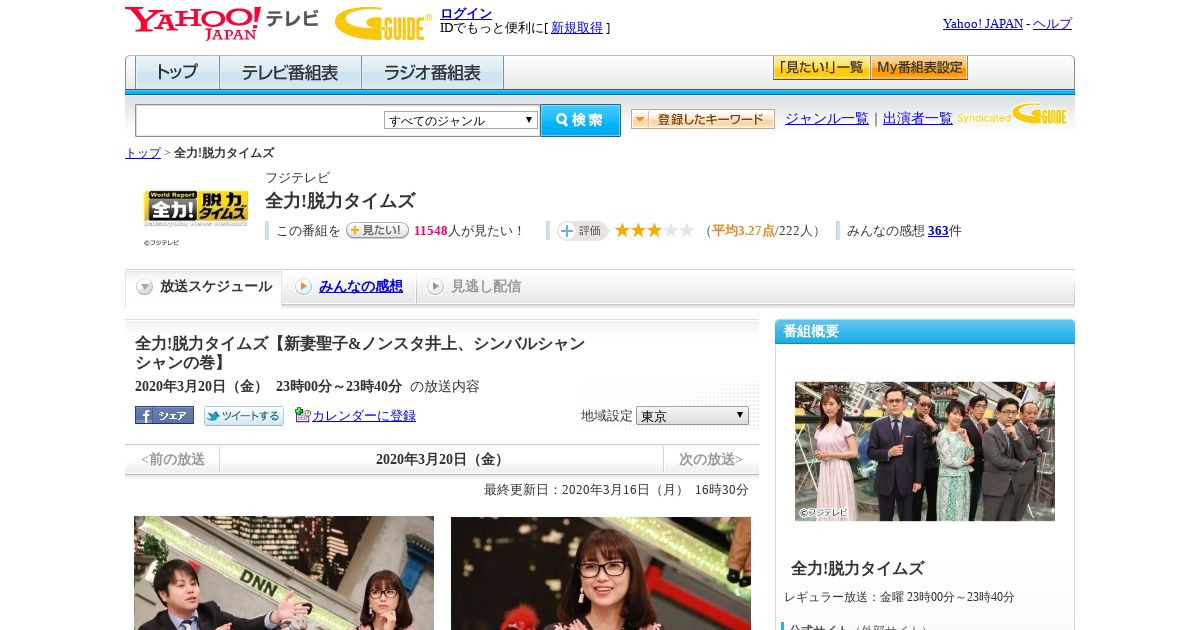Click the episode title 全力!脱力タイムズ【新妻聖子…
This screenshot has height=630, width=1200.
[360, 353]
